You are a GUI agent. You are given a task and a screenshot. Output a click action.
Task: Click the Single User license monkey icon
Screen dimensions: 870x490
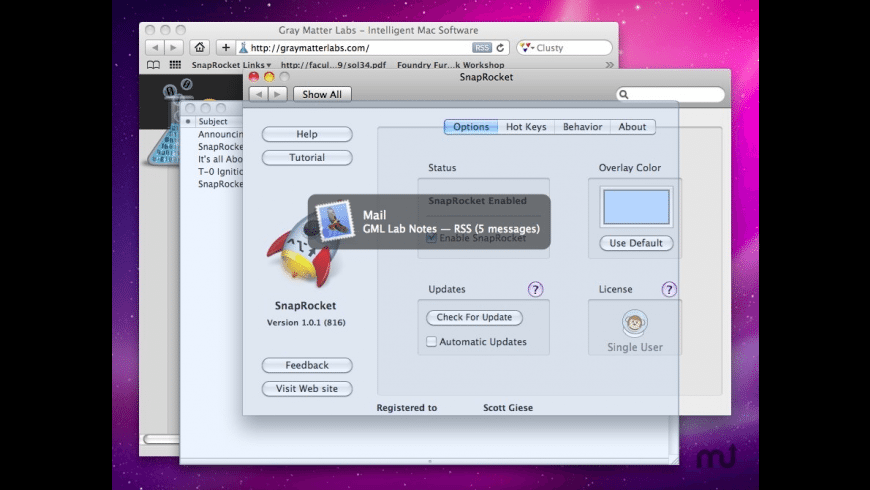click(634, 323)
